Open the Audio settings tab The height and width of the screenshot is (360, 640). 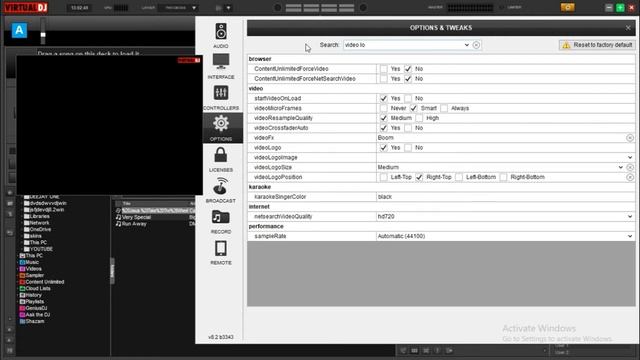click(x=221, y=36)
